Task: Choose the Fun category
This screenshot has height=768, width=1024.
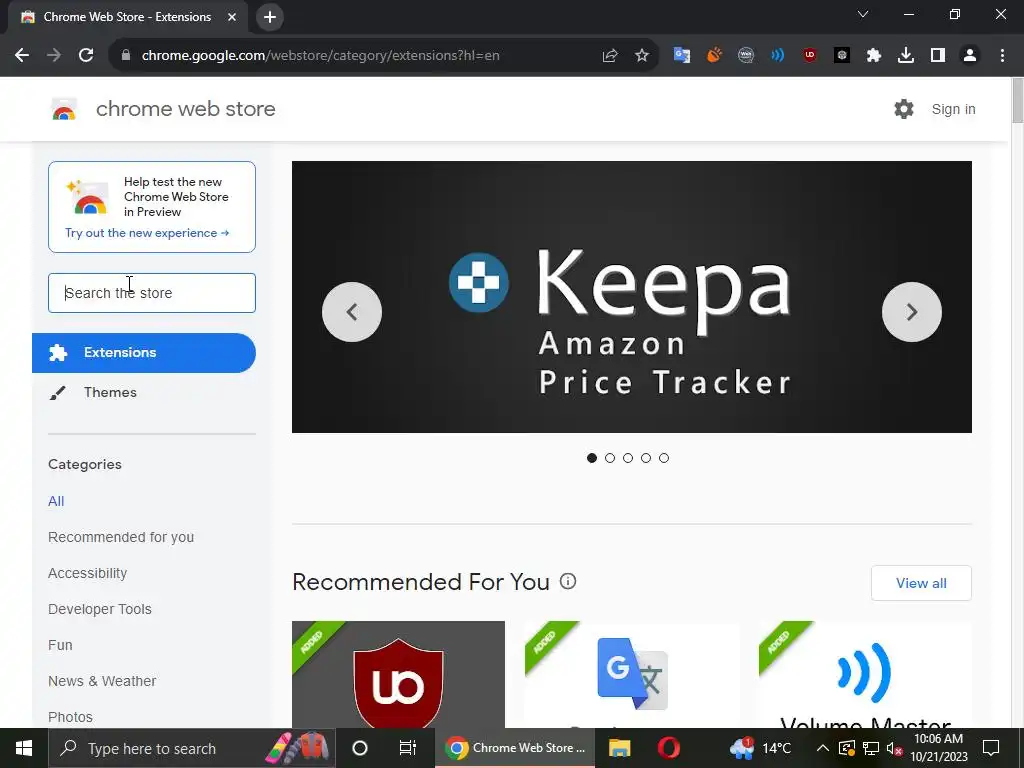Action: point(60,645)
